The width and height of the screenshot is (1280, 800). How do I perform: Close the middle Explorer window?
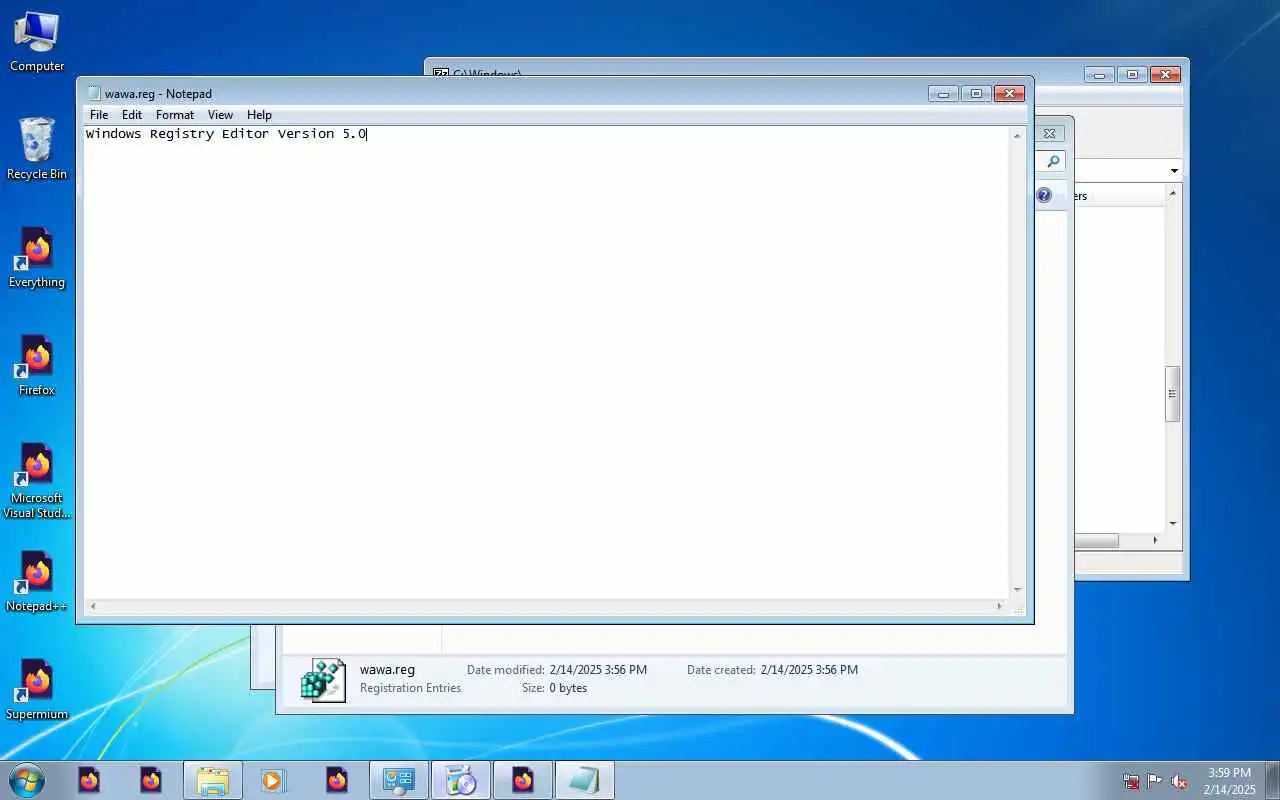[1049, 133]
